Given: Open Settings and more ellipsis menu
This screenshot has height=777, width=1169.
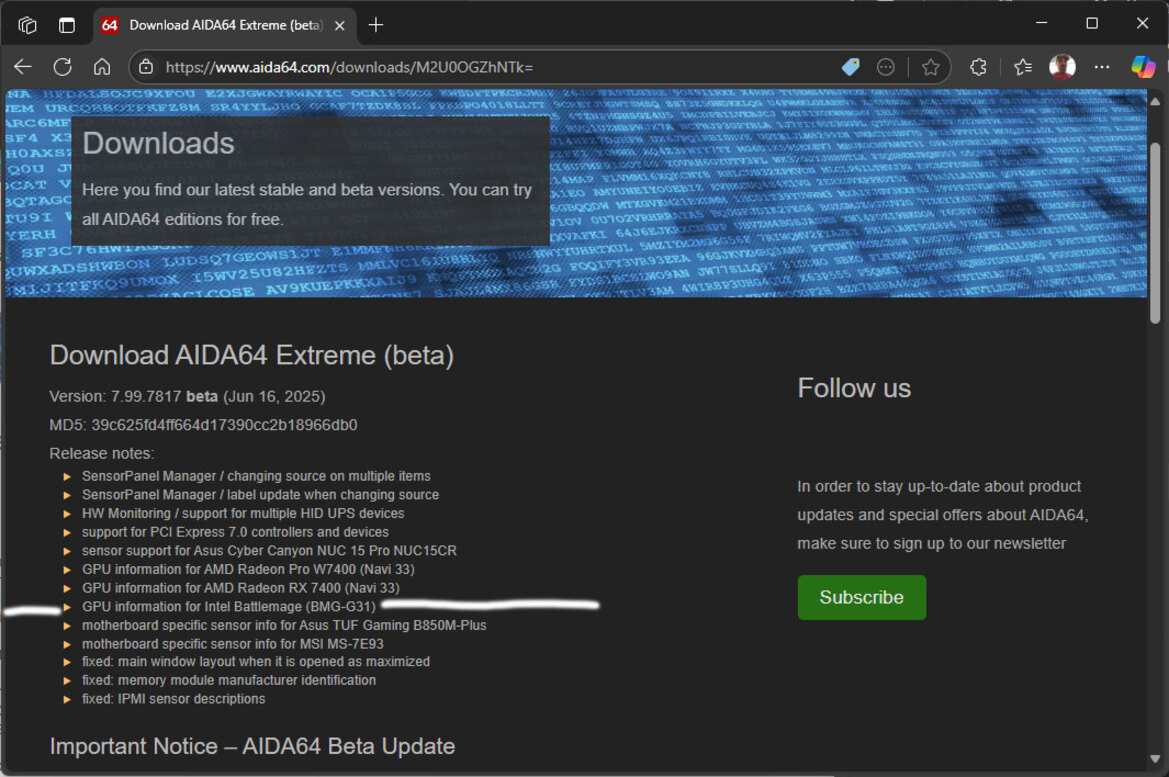Looking at the screenshot, I should tap(1102, 67).
